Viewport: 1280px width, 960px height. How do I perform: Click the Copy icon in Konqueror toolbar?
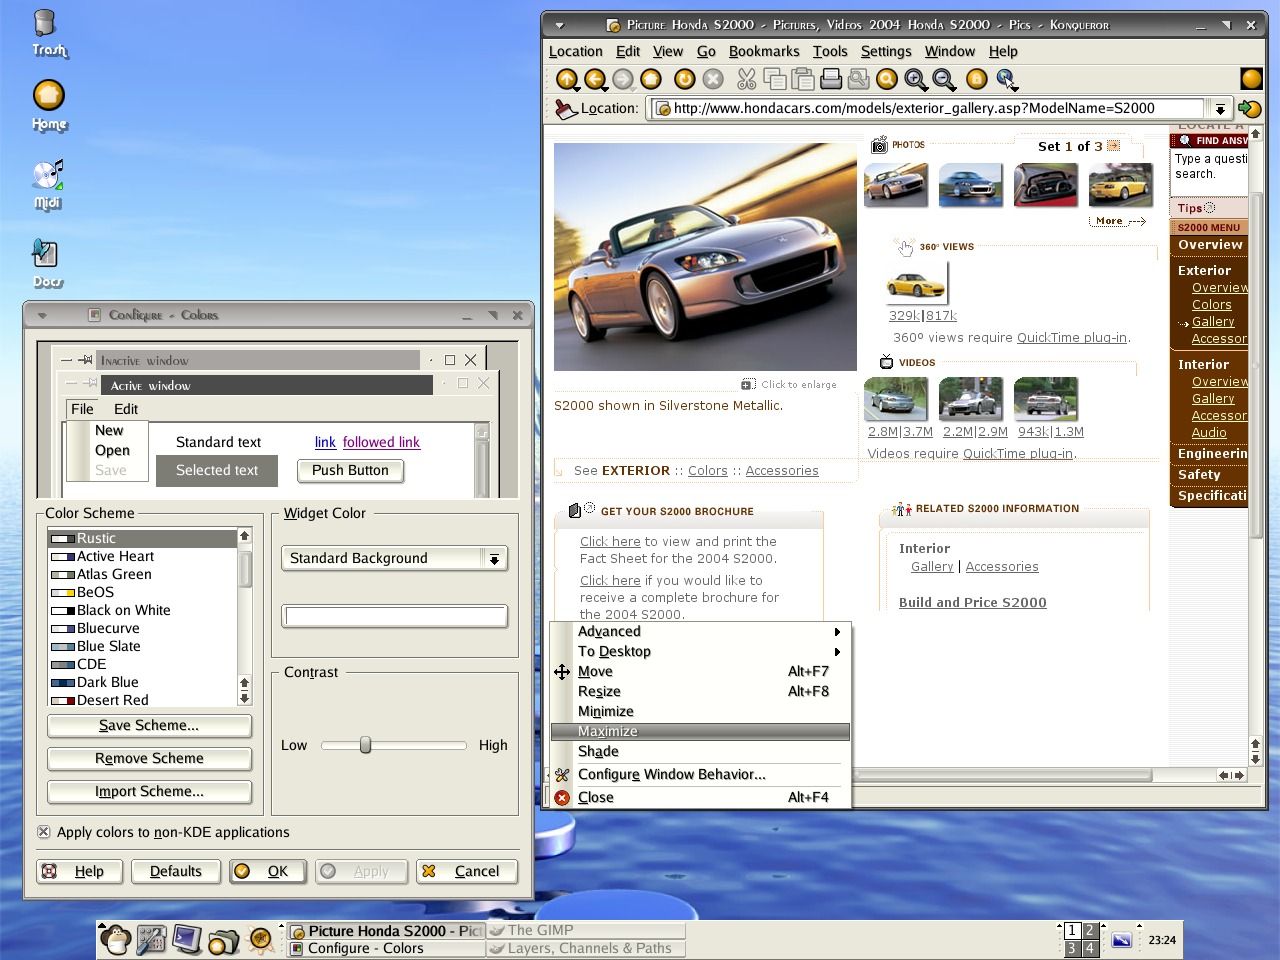[774, 79]
